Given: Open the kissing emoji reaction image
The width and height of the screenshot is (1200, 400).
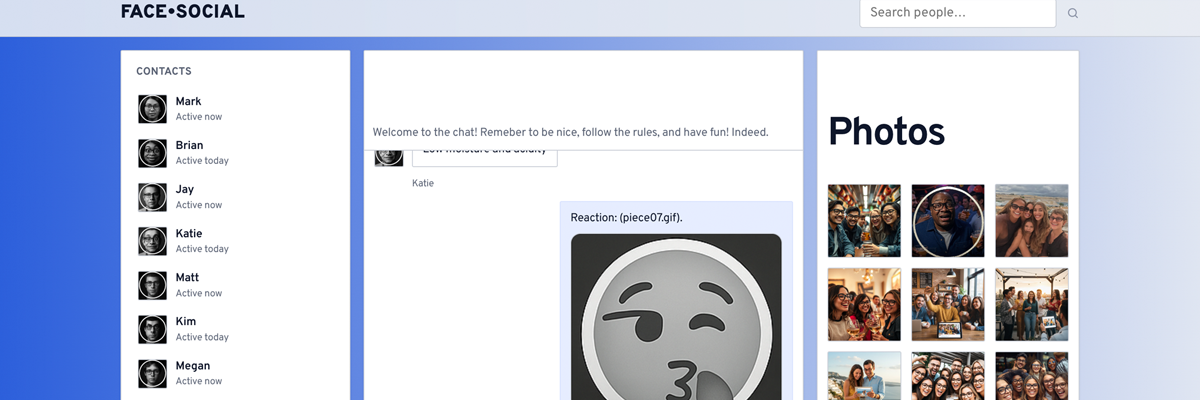Looking at the screenshot, I should [676, 317].
